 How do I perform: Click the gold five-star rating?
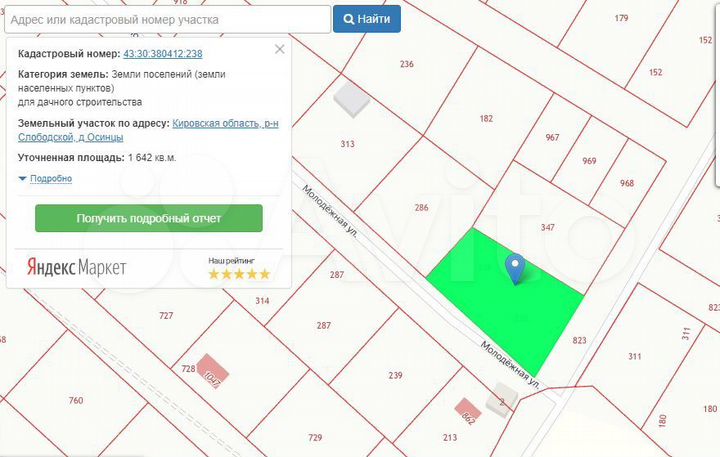(x=238, y=274)
